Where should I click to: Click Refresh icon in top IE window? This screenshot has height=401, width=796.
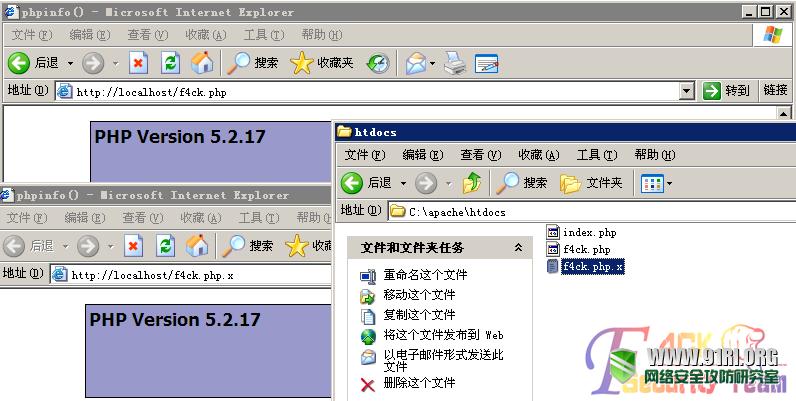tap(171, 63)
